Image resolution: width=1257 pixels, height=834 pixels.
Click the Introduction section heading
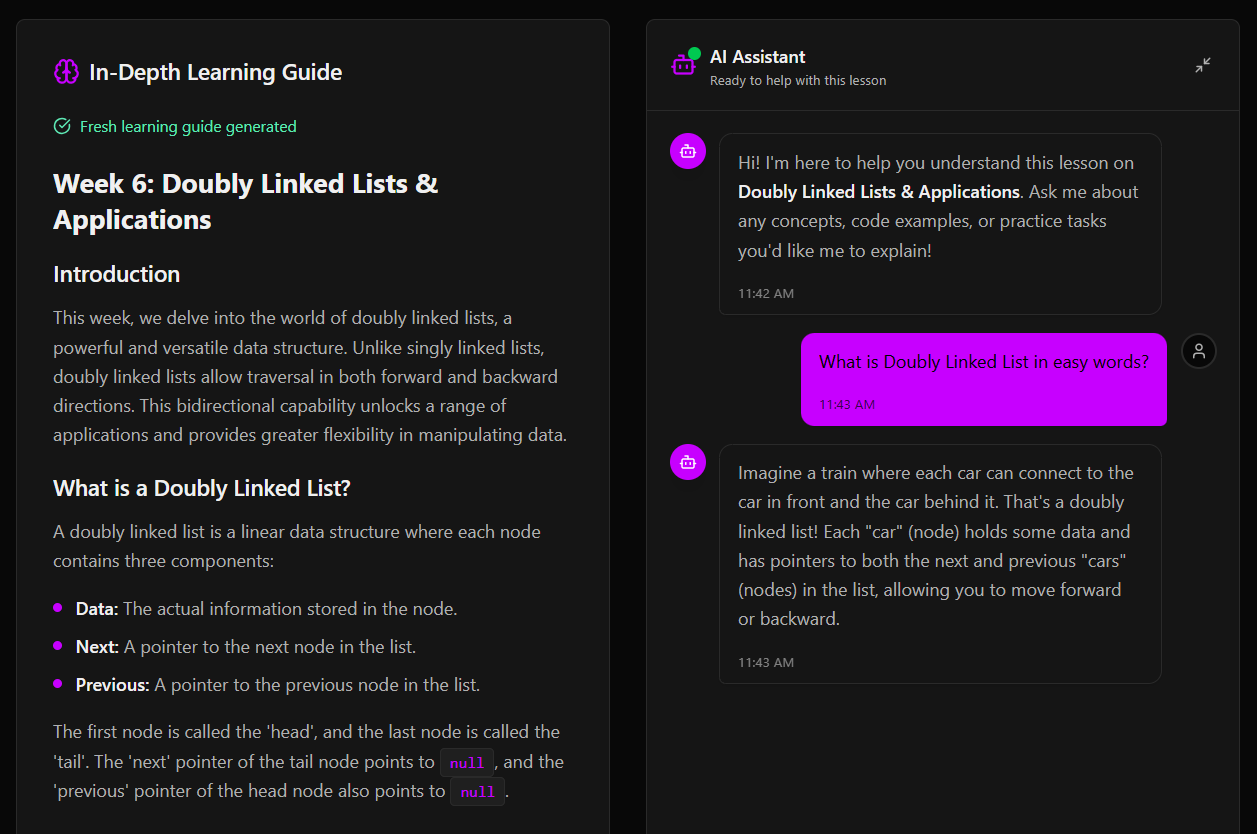(117, 274)
